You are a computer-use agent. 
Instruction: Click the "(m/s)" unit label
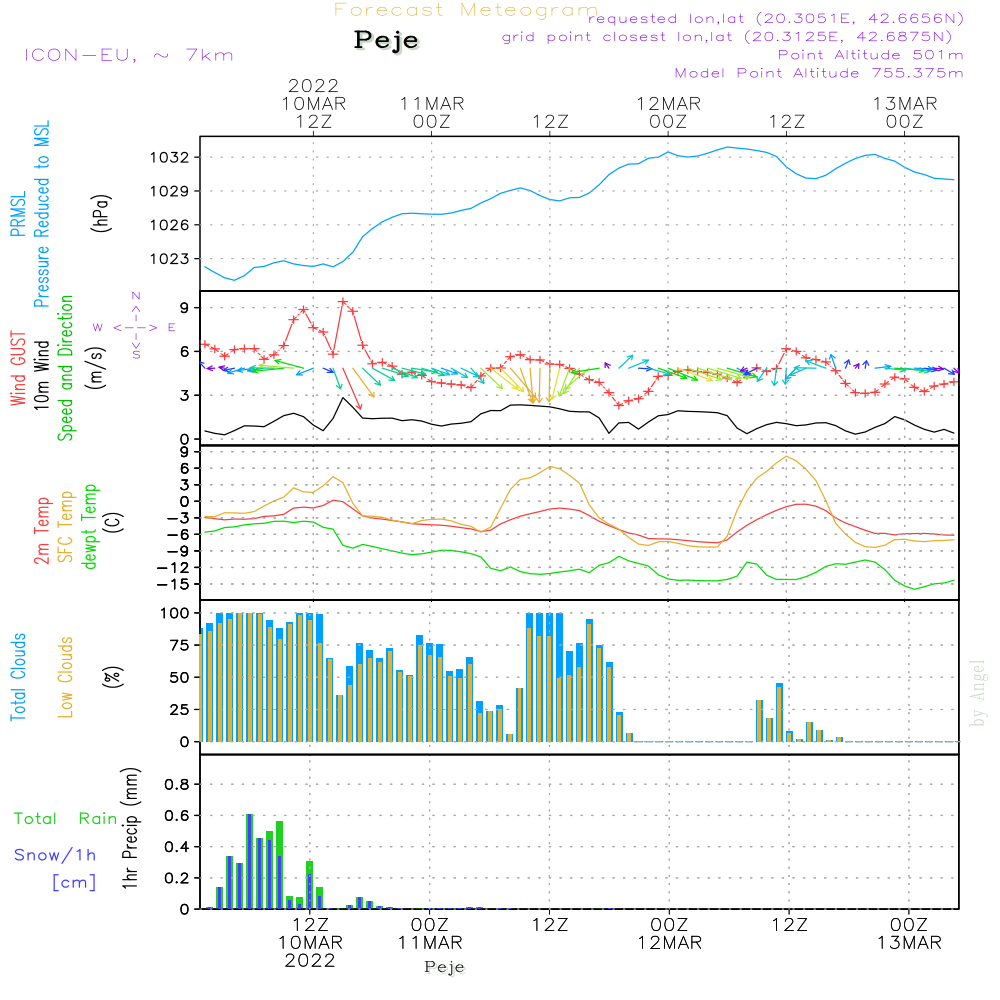[96, 369]
